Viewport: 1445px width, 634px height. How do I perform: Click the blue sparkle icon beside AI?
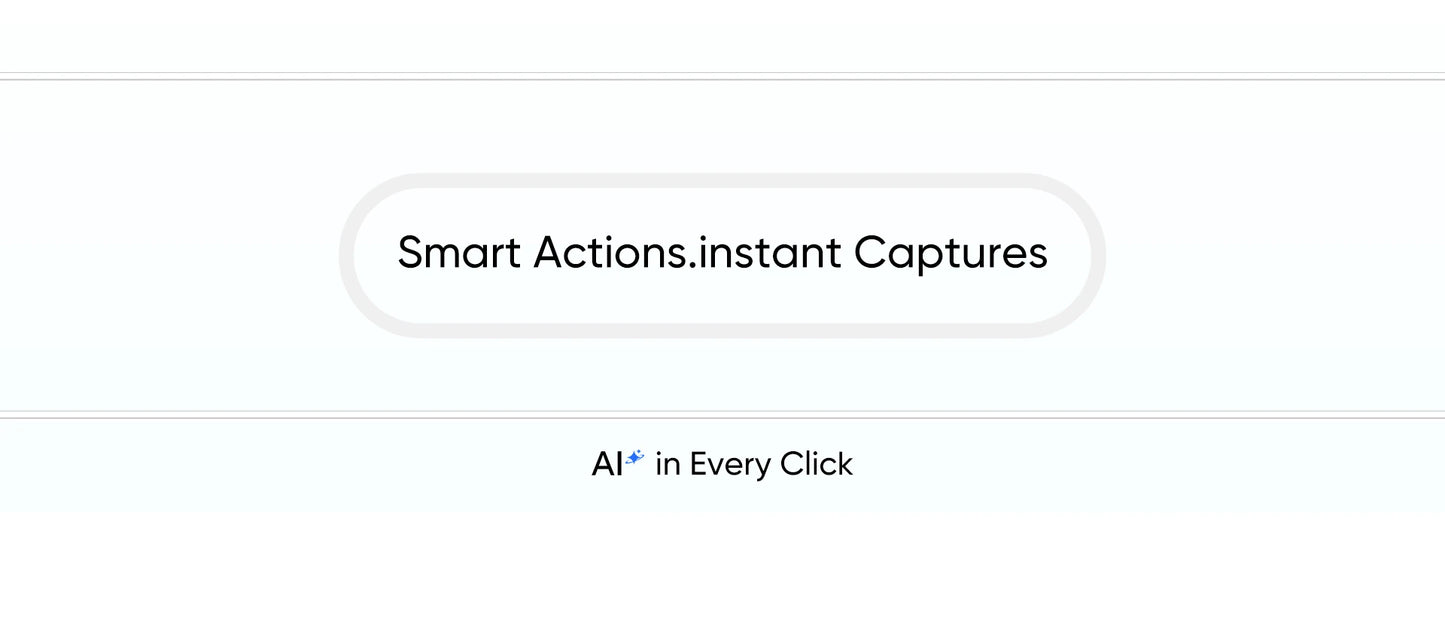click(635, 458)
